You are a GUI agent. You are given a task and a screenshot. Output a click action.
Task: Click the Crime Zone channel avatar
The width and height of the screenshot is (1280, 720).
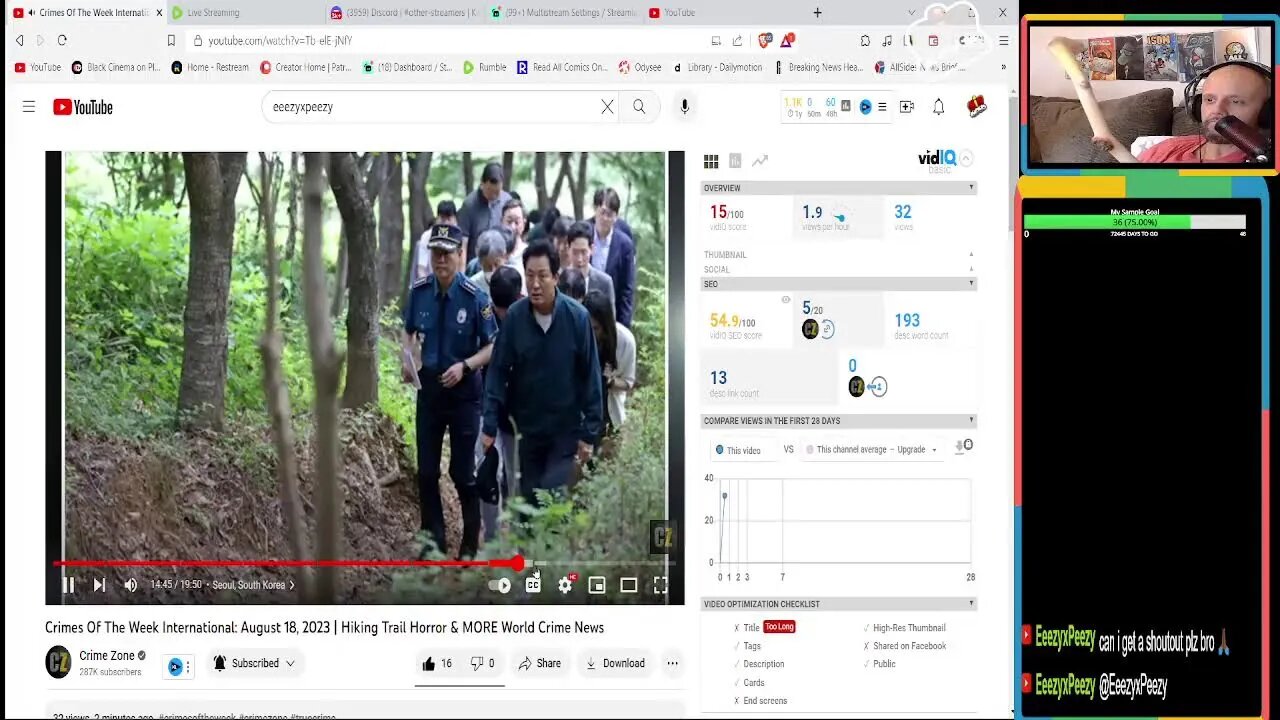59,662
